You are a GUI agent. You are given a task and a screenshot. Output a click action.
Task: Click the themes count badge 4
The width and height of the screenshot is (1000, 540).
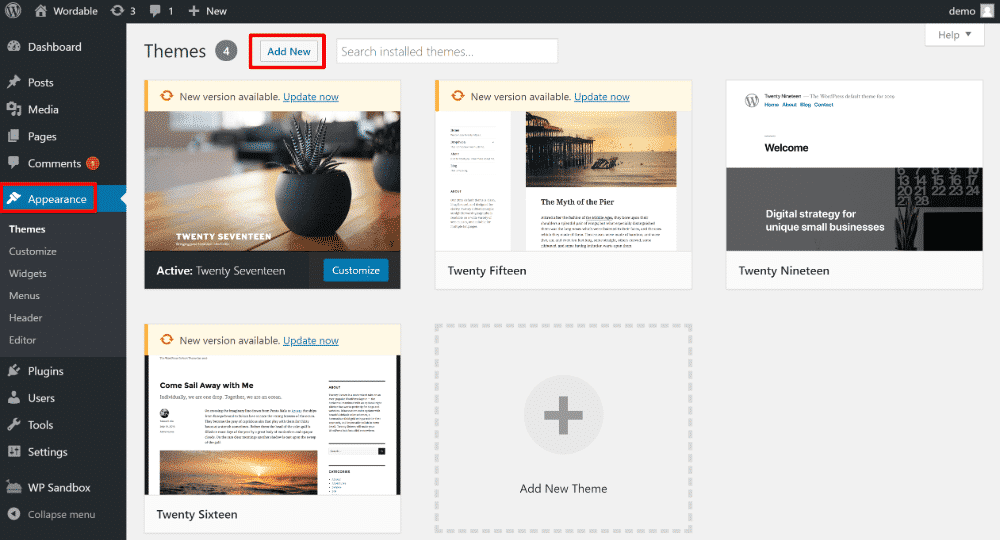pos(226,51)
